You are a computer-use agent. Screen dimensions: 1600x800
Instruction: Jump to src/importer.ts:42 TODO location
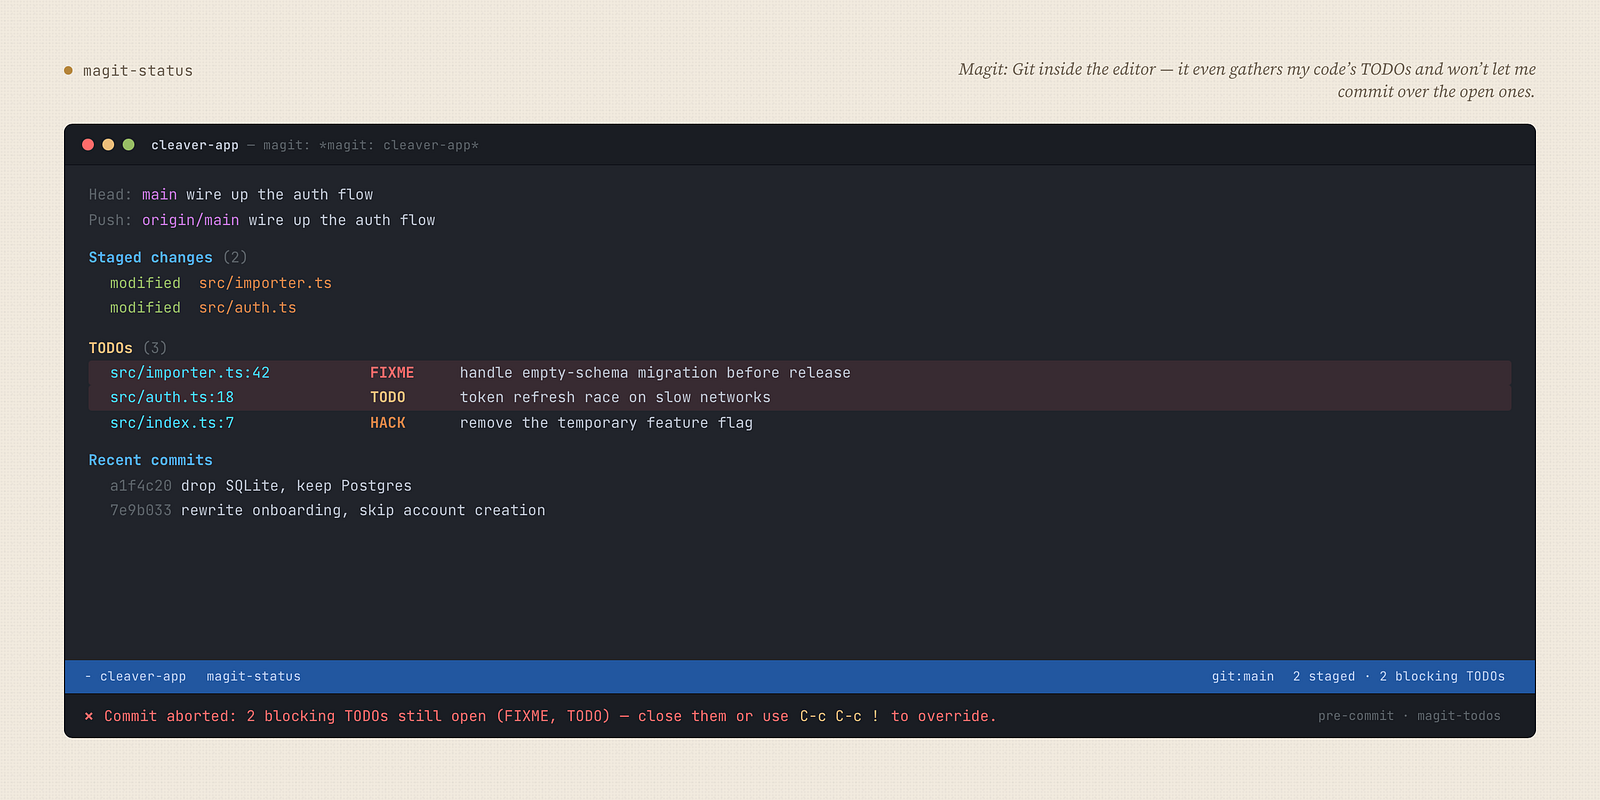click(x=190, y=373)
